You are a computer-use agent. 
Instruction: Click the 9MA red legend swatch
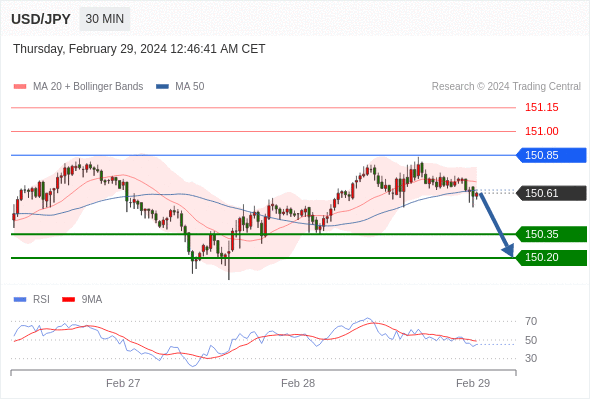68,300
